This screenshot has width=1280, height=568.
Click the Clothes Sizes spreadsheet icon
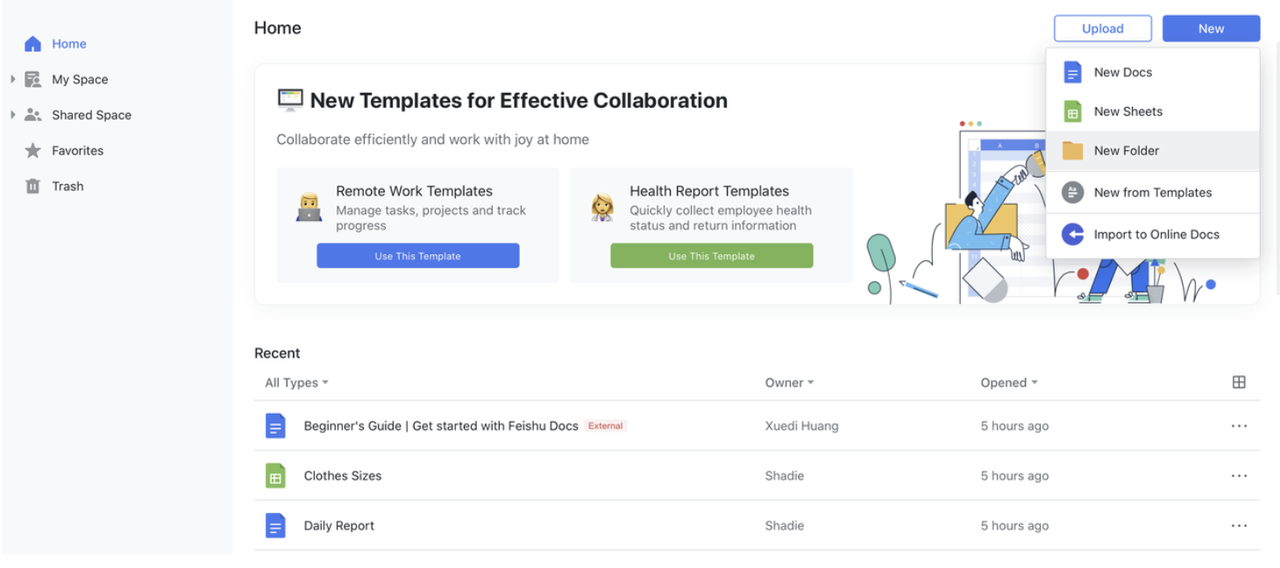pyautogui.click(x=275, y=476)
